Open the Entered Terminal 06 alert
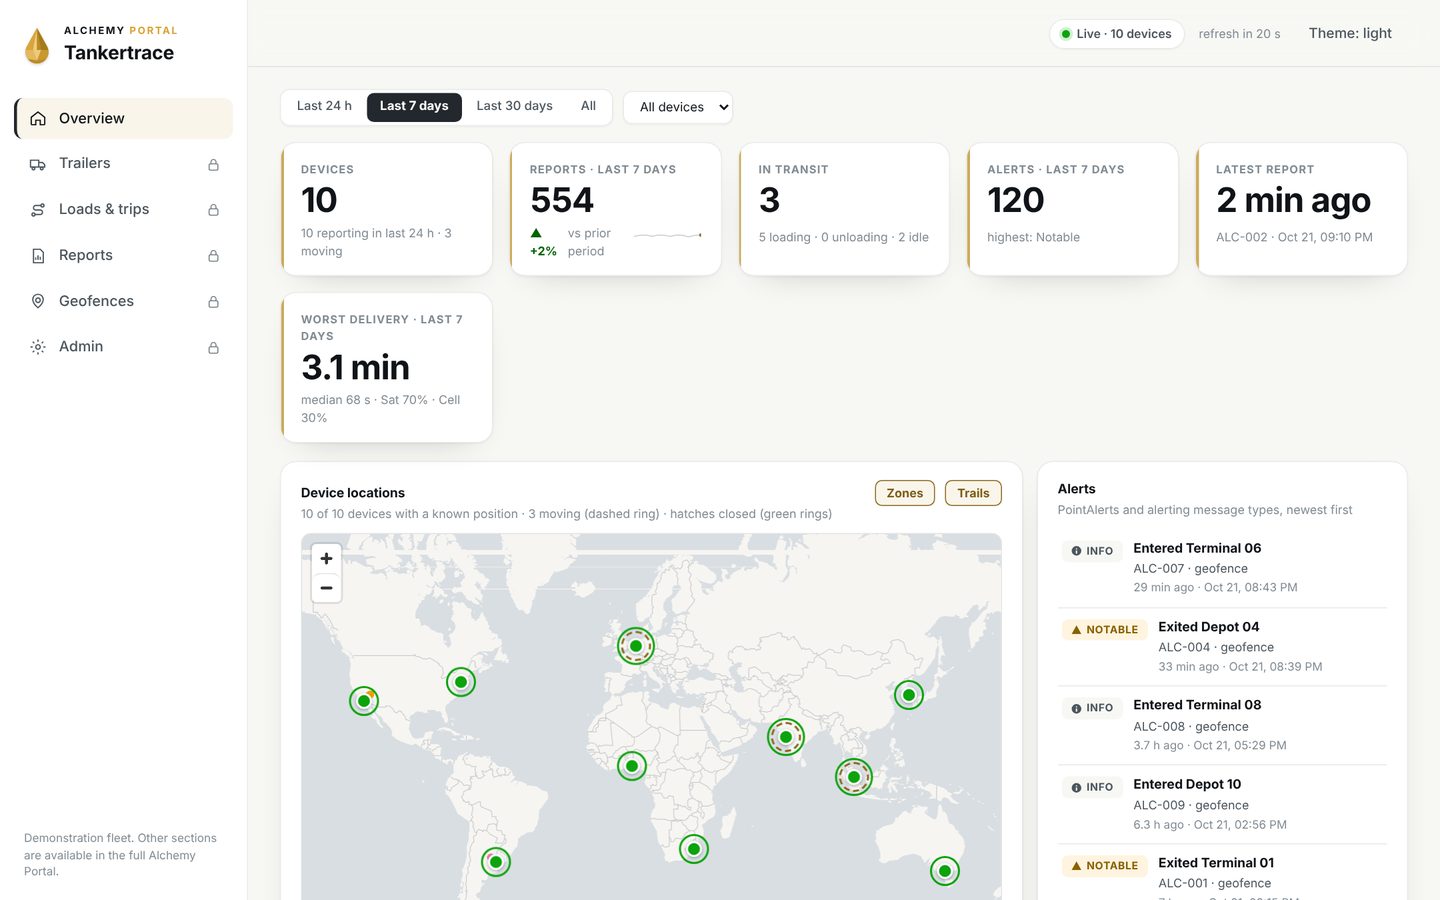 (1222, 568)
